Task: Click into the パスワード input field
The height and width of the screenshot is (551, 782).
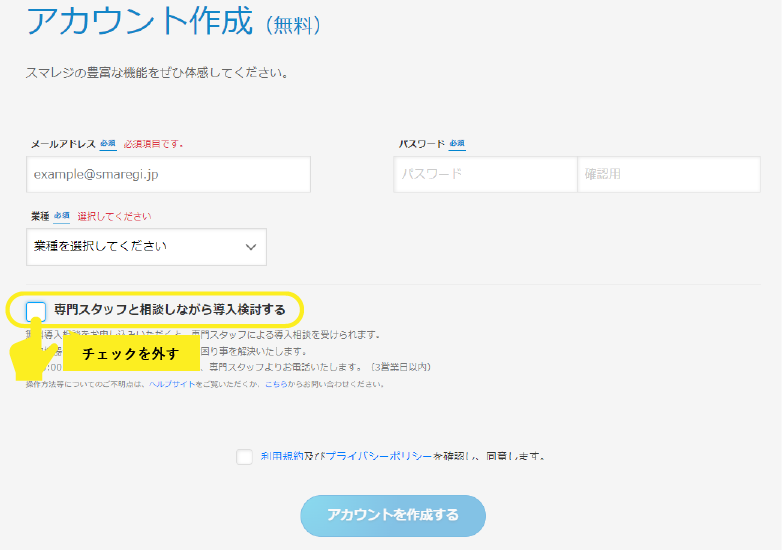Action: (485, 174)
